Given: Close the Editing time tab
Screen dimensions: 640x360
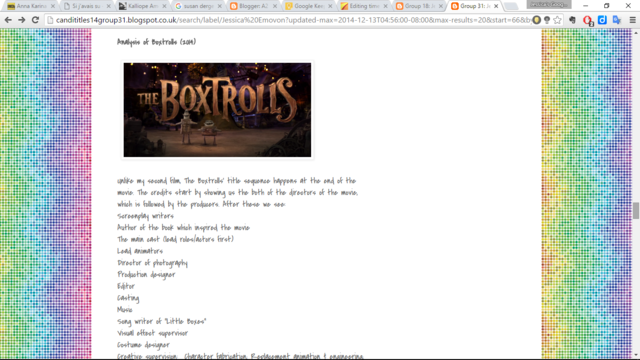Looking at the screenshot, I should (x=385, y=6).
